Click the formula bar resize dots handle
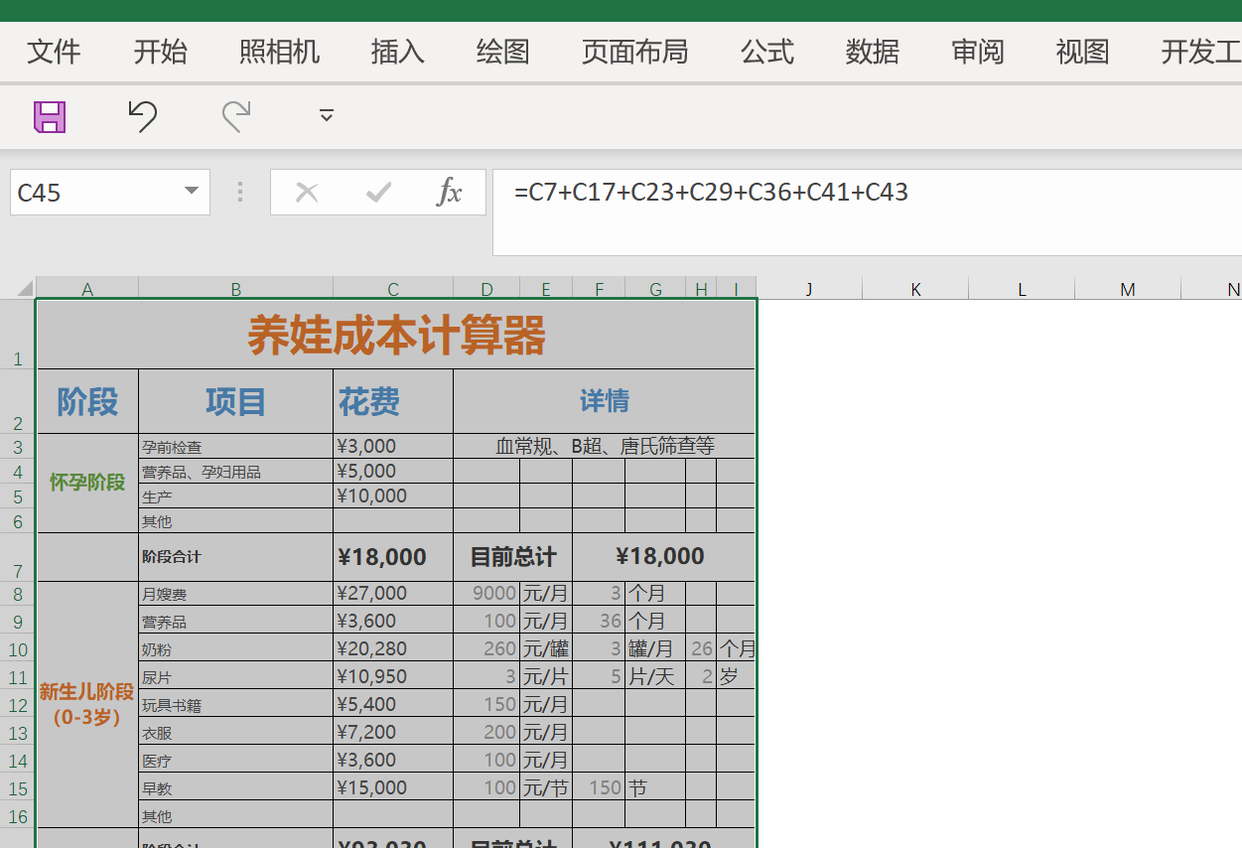The width and height of the screenshot is (1242, 848). pyautogui.click(x=240, y=192)
